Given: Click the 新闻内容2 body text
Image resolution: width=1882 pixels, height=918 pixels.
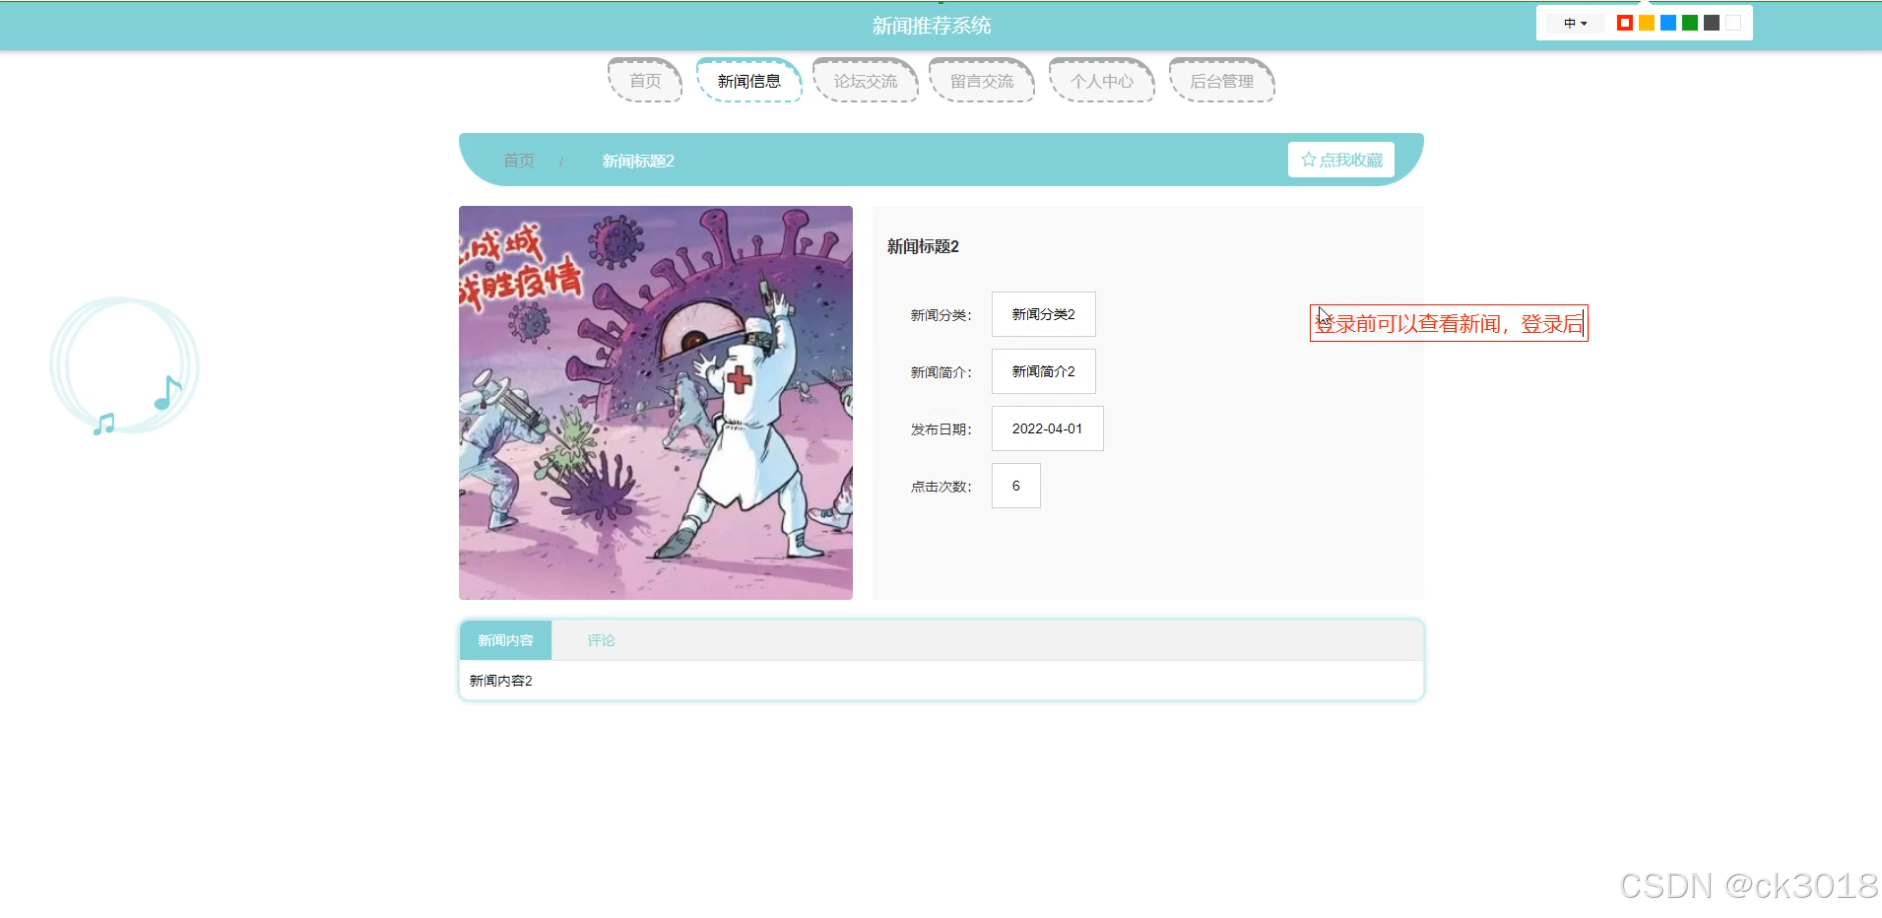Looking at the screenshot, I should point(501,681).
